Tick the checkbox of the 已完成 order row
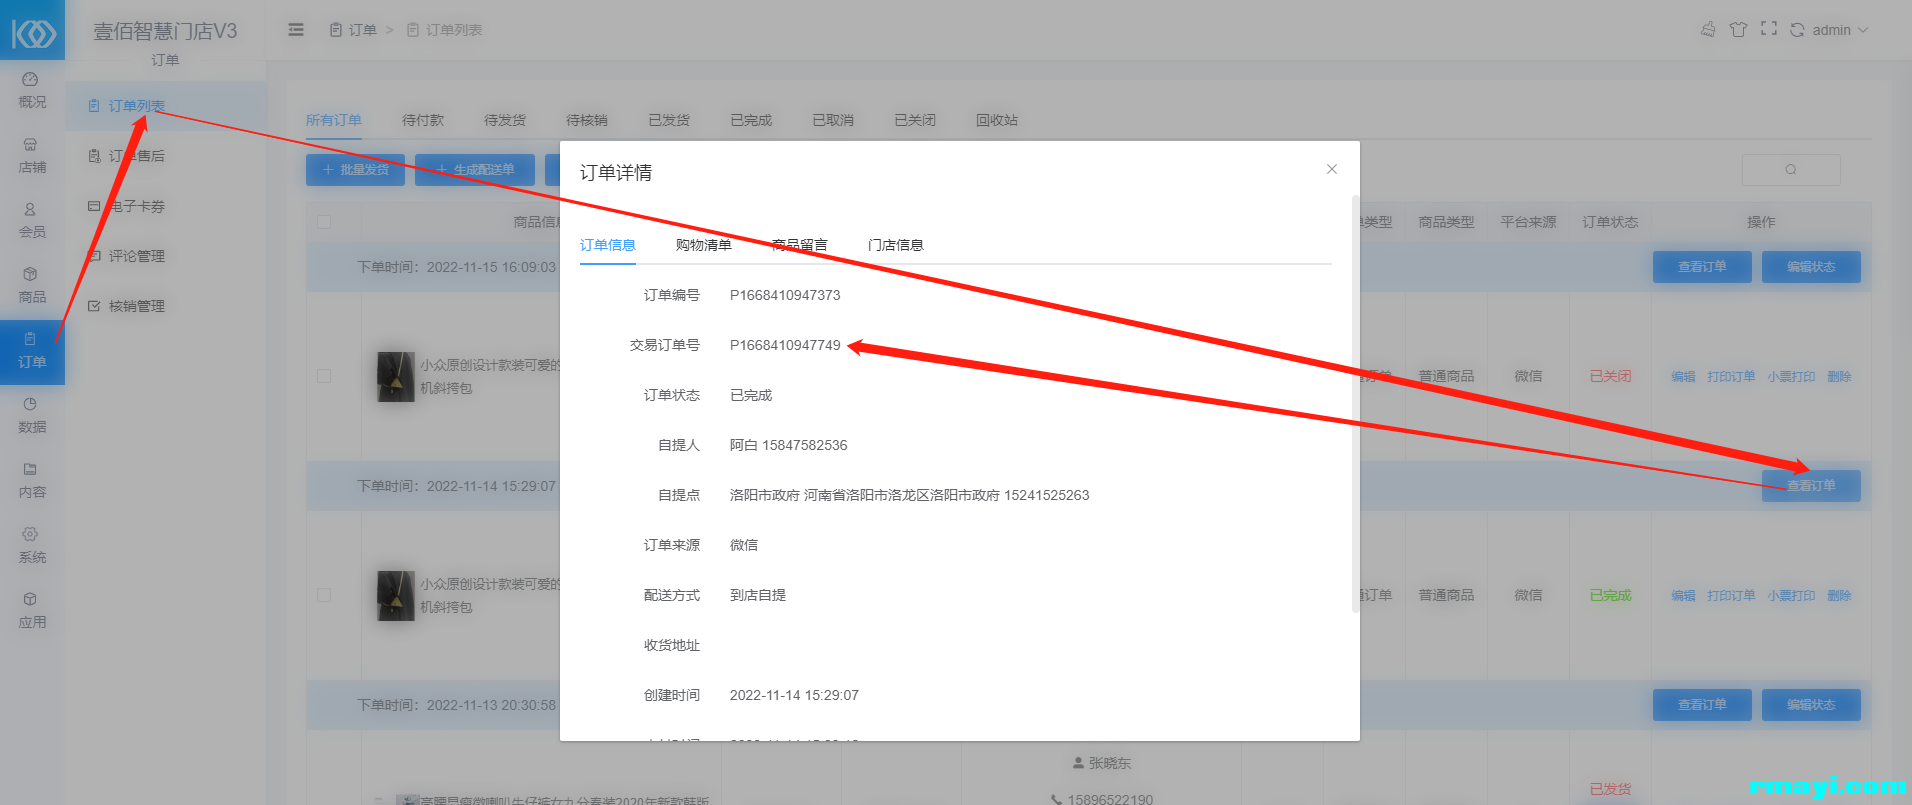The image size is (1912, 805). [324, 595]
